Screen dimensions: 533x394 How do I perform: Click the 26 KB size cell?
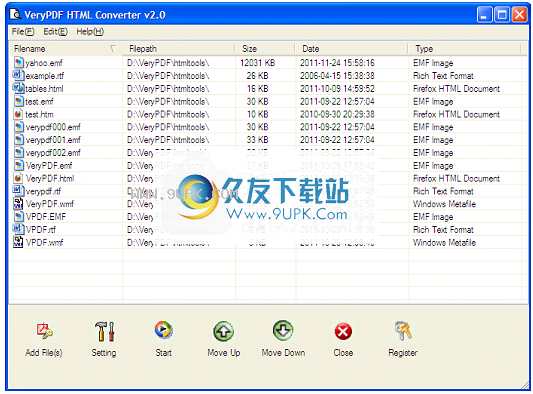[x=257, y=76]
